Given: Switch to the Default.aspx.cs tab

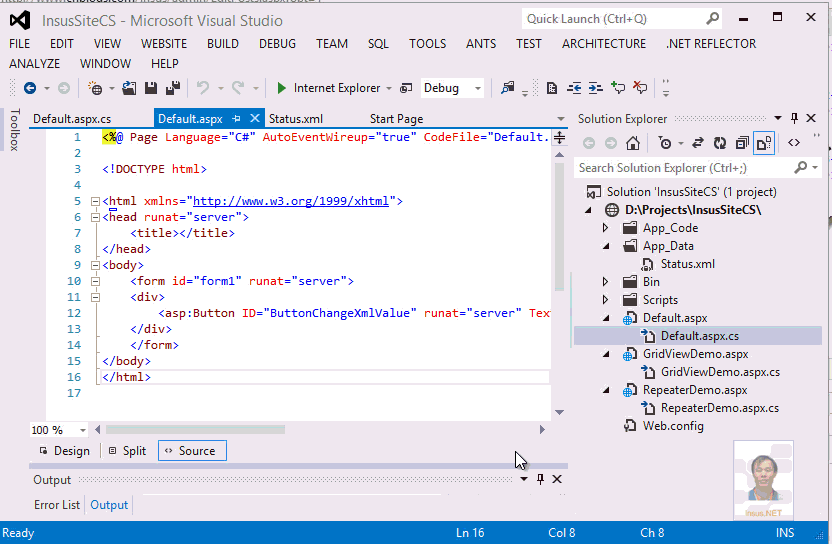Looking at the screenshot, I should [x=72, y=119].
